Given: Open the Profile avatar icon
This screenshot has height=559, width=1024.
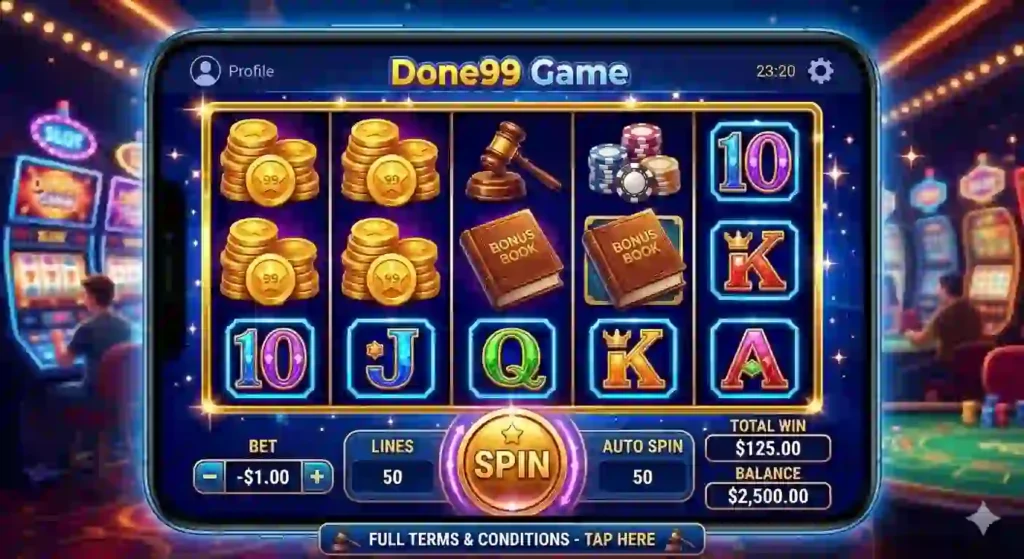Looking at the screenshot, I should pos(205,71).
